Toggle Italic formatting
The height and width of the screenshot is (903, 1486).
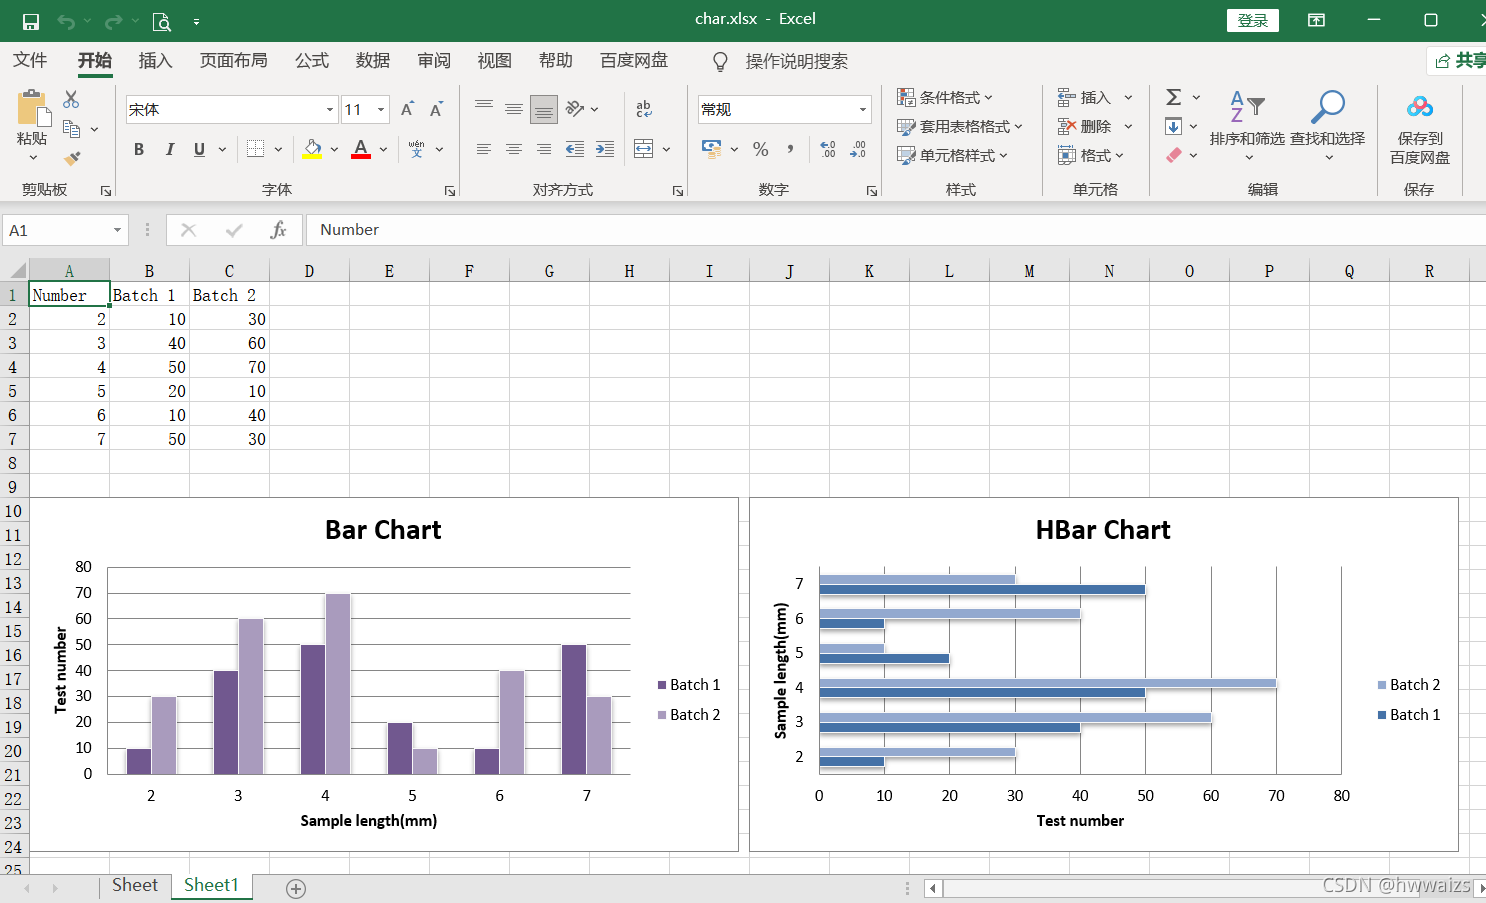(169, 149)
